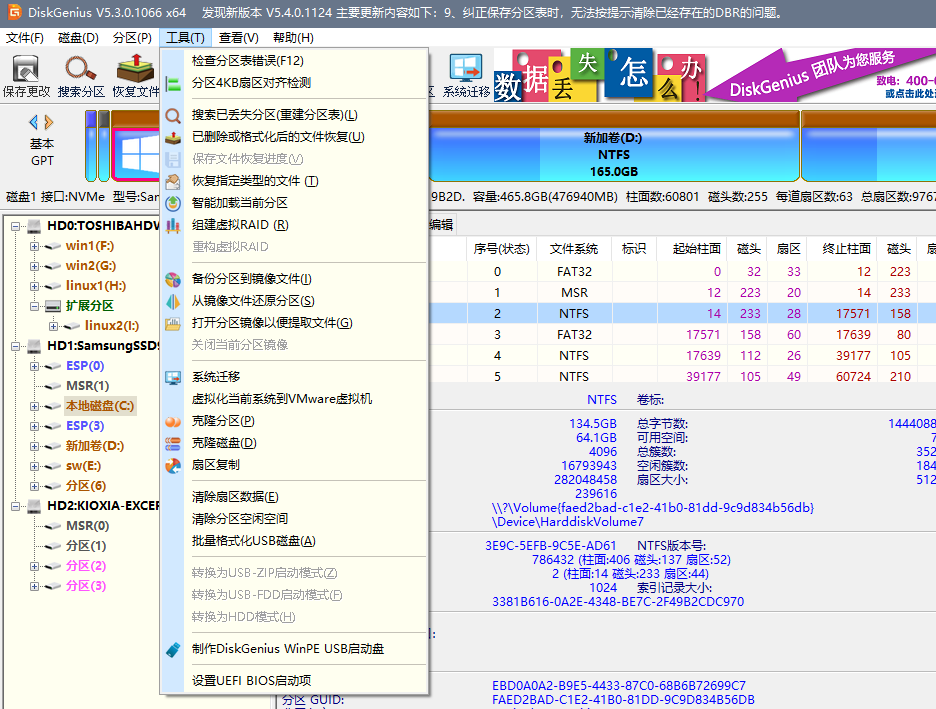Select partition table row 4 NTFS
Image resolution: width=936 pixels, height=709 pixels.
coord(682,356)
